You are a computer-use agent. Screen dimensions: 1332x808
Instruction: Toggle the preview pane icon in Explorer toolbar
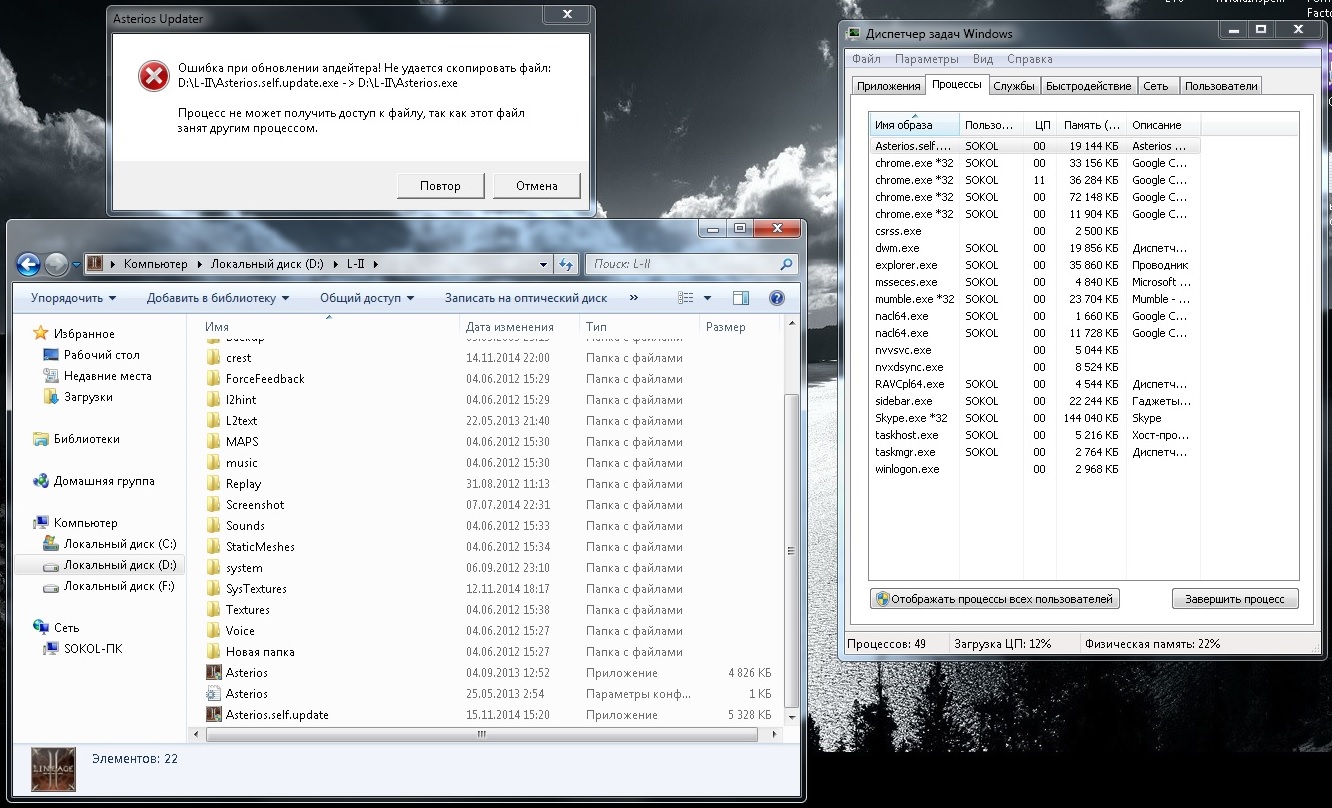click(741, 298)
